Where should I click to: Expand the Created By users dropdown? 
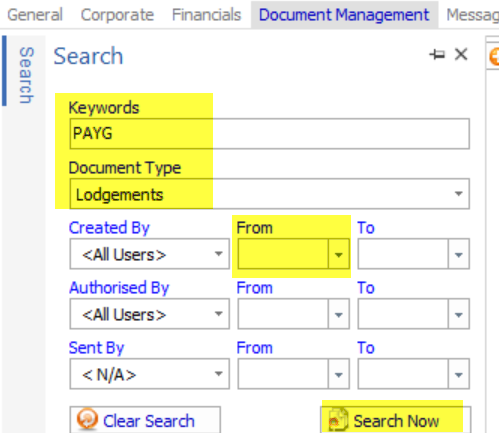(219, 254)
